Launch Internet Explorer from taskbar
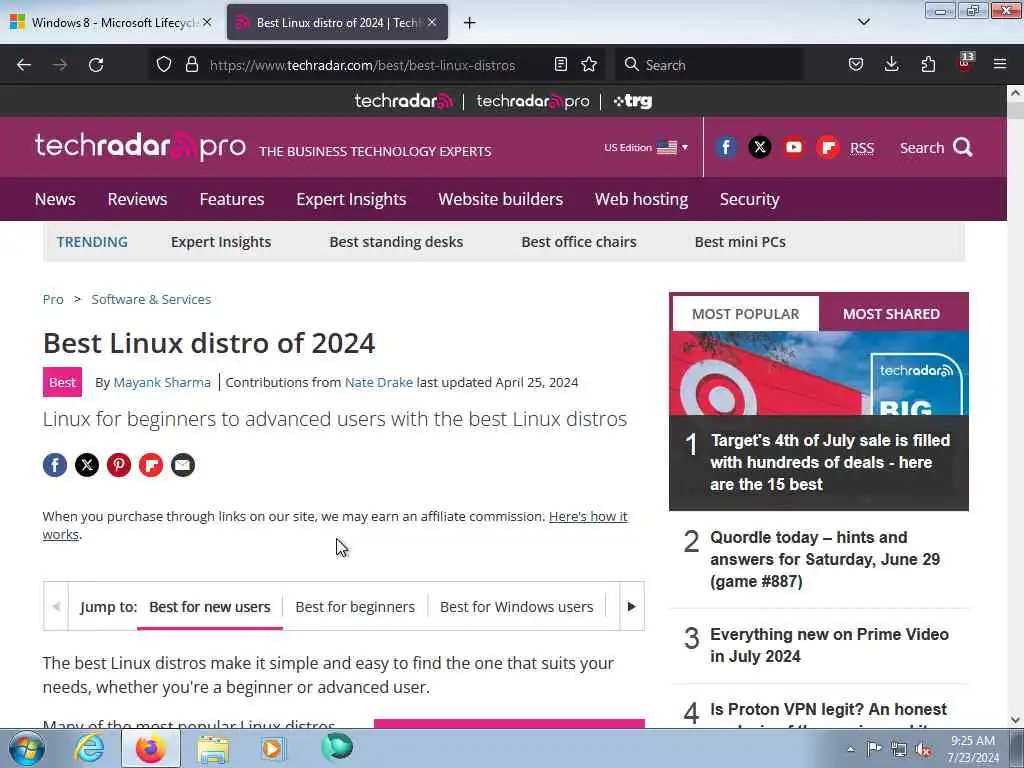Image resolution: width=1024 pixels, height=768 pixels. (x=89, y=748)
